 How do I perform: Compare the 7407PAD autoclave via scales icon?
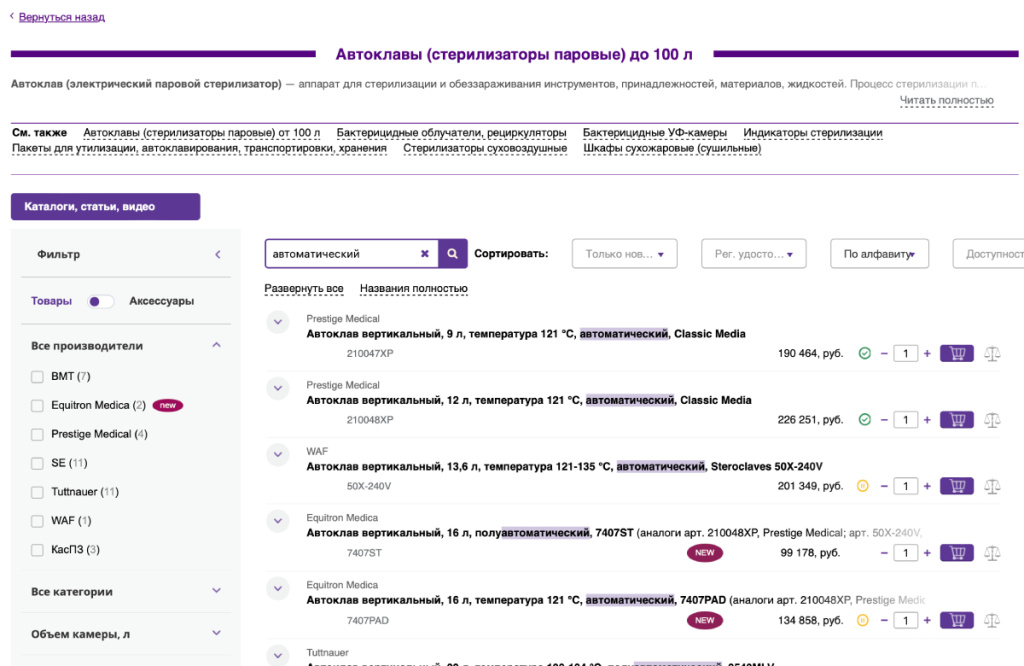pyautogui.click(x=992, y=621)
